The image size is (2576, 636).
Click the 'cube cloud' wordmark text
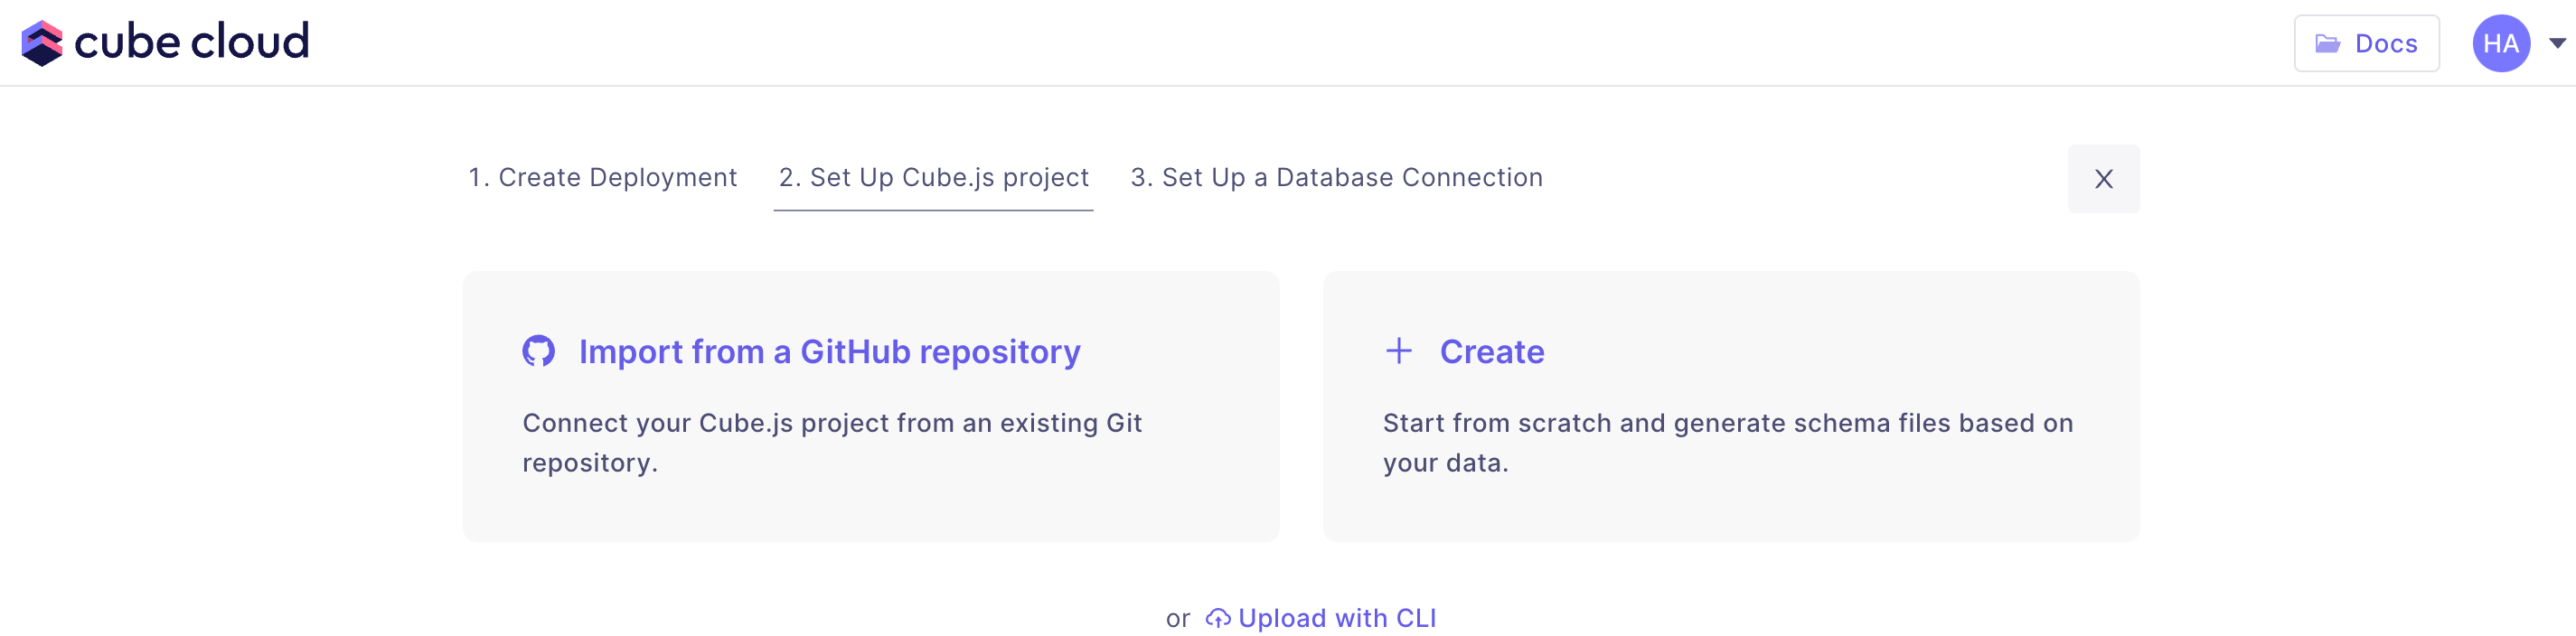point(191,42)
